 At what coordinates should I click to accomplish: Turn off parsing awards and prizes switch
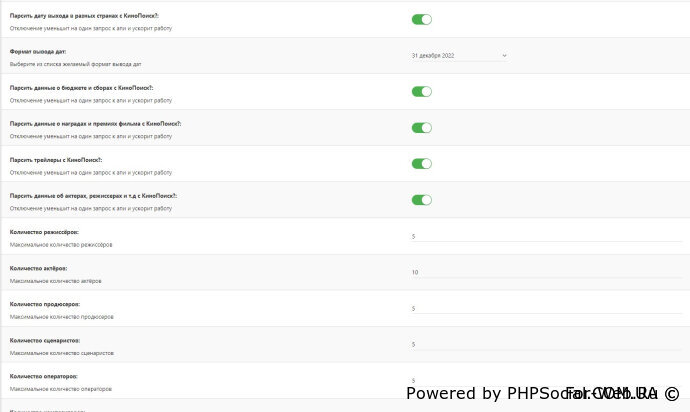[421, 127]
